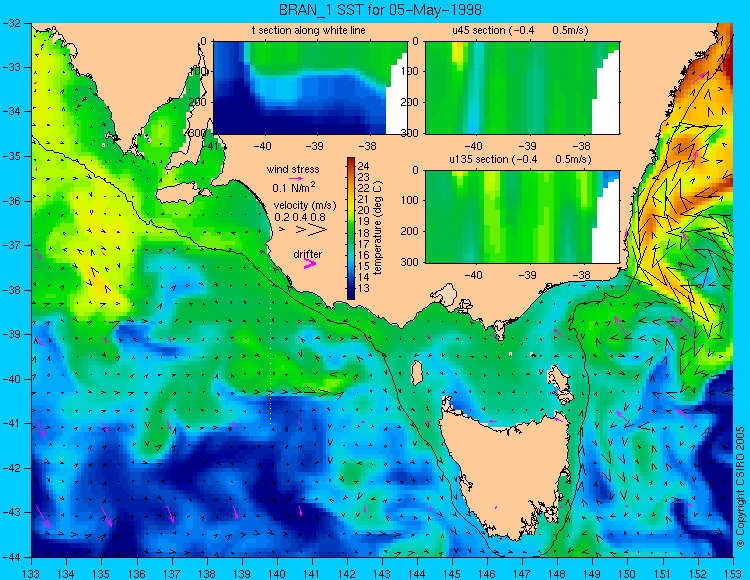Click the temperature color bar
This screenshot has height=580, width=750.
coord(351,229)
